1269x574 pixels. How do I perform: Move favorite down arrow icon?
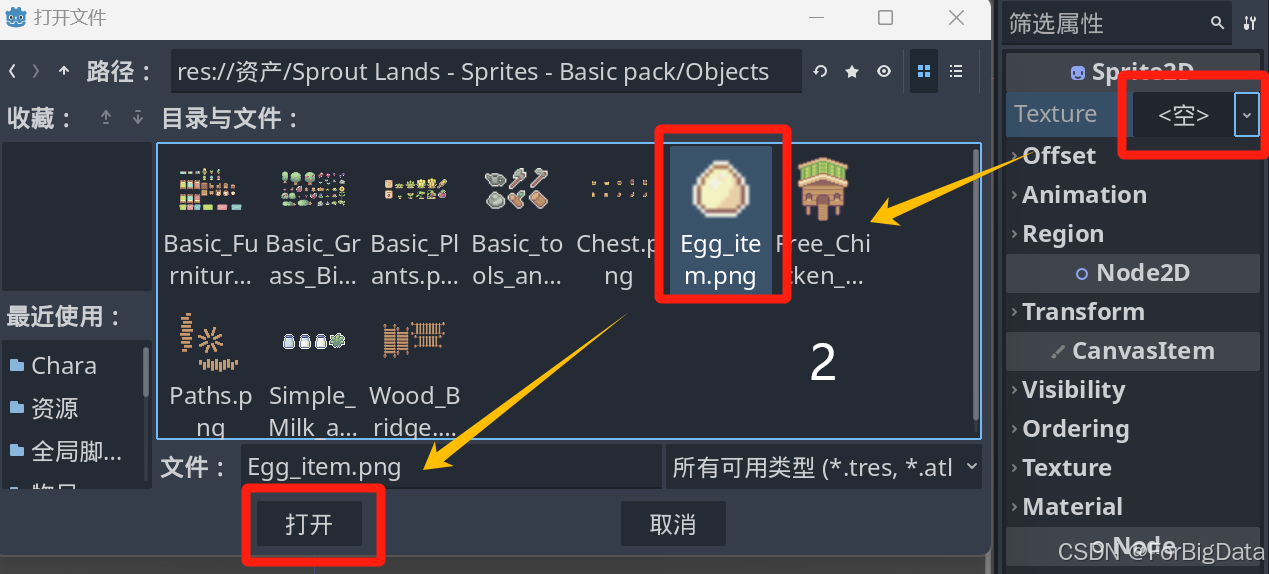click(138, 118)
